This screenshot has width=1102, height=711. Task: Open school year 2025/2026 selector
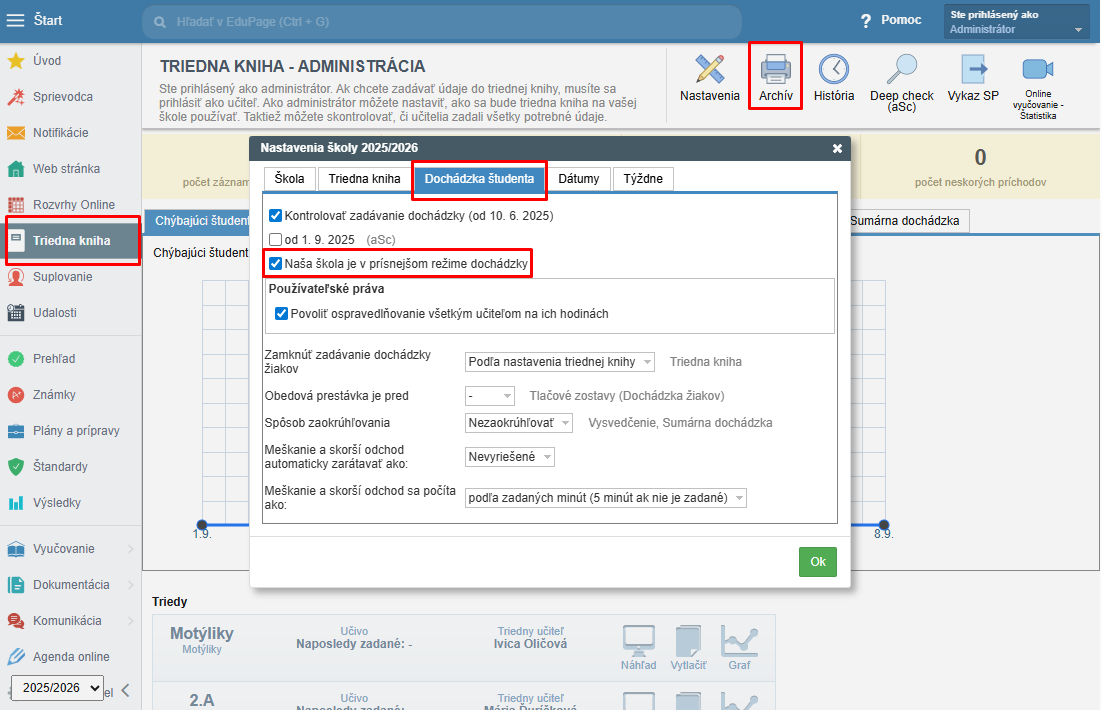coord(57,688)
